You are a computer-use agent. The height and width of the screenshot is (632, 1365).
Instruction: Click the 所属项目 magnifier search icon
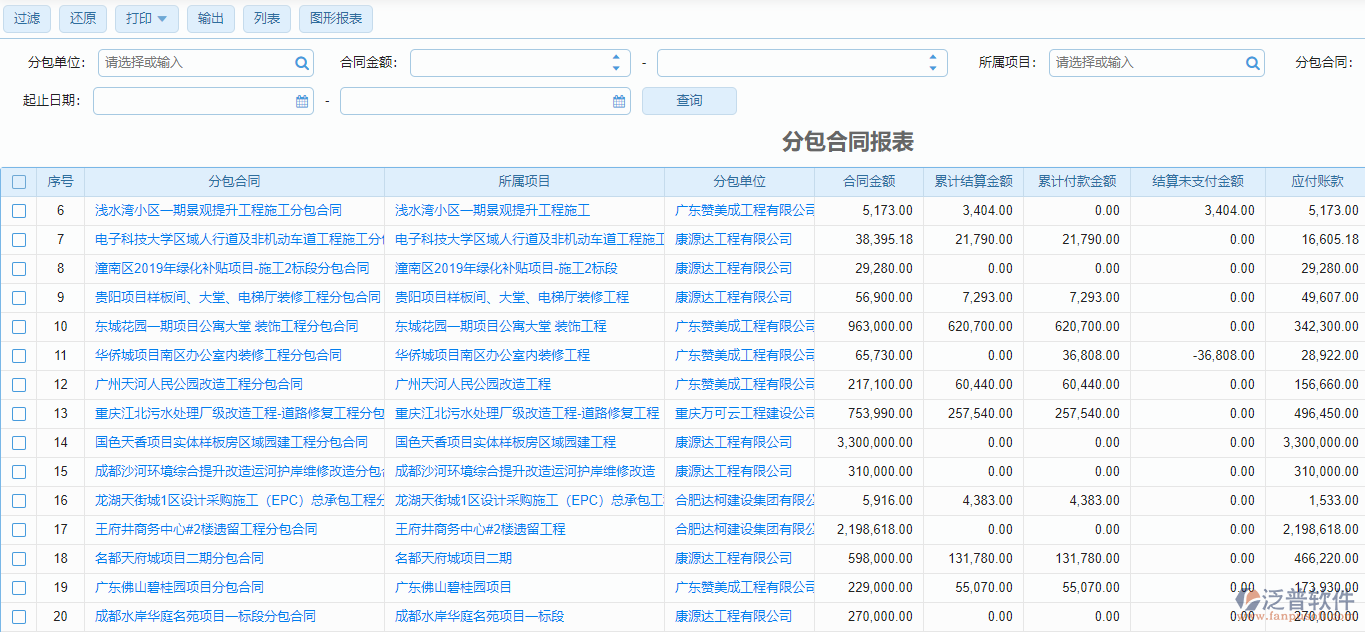click(1252, 62)
